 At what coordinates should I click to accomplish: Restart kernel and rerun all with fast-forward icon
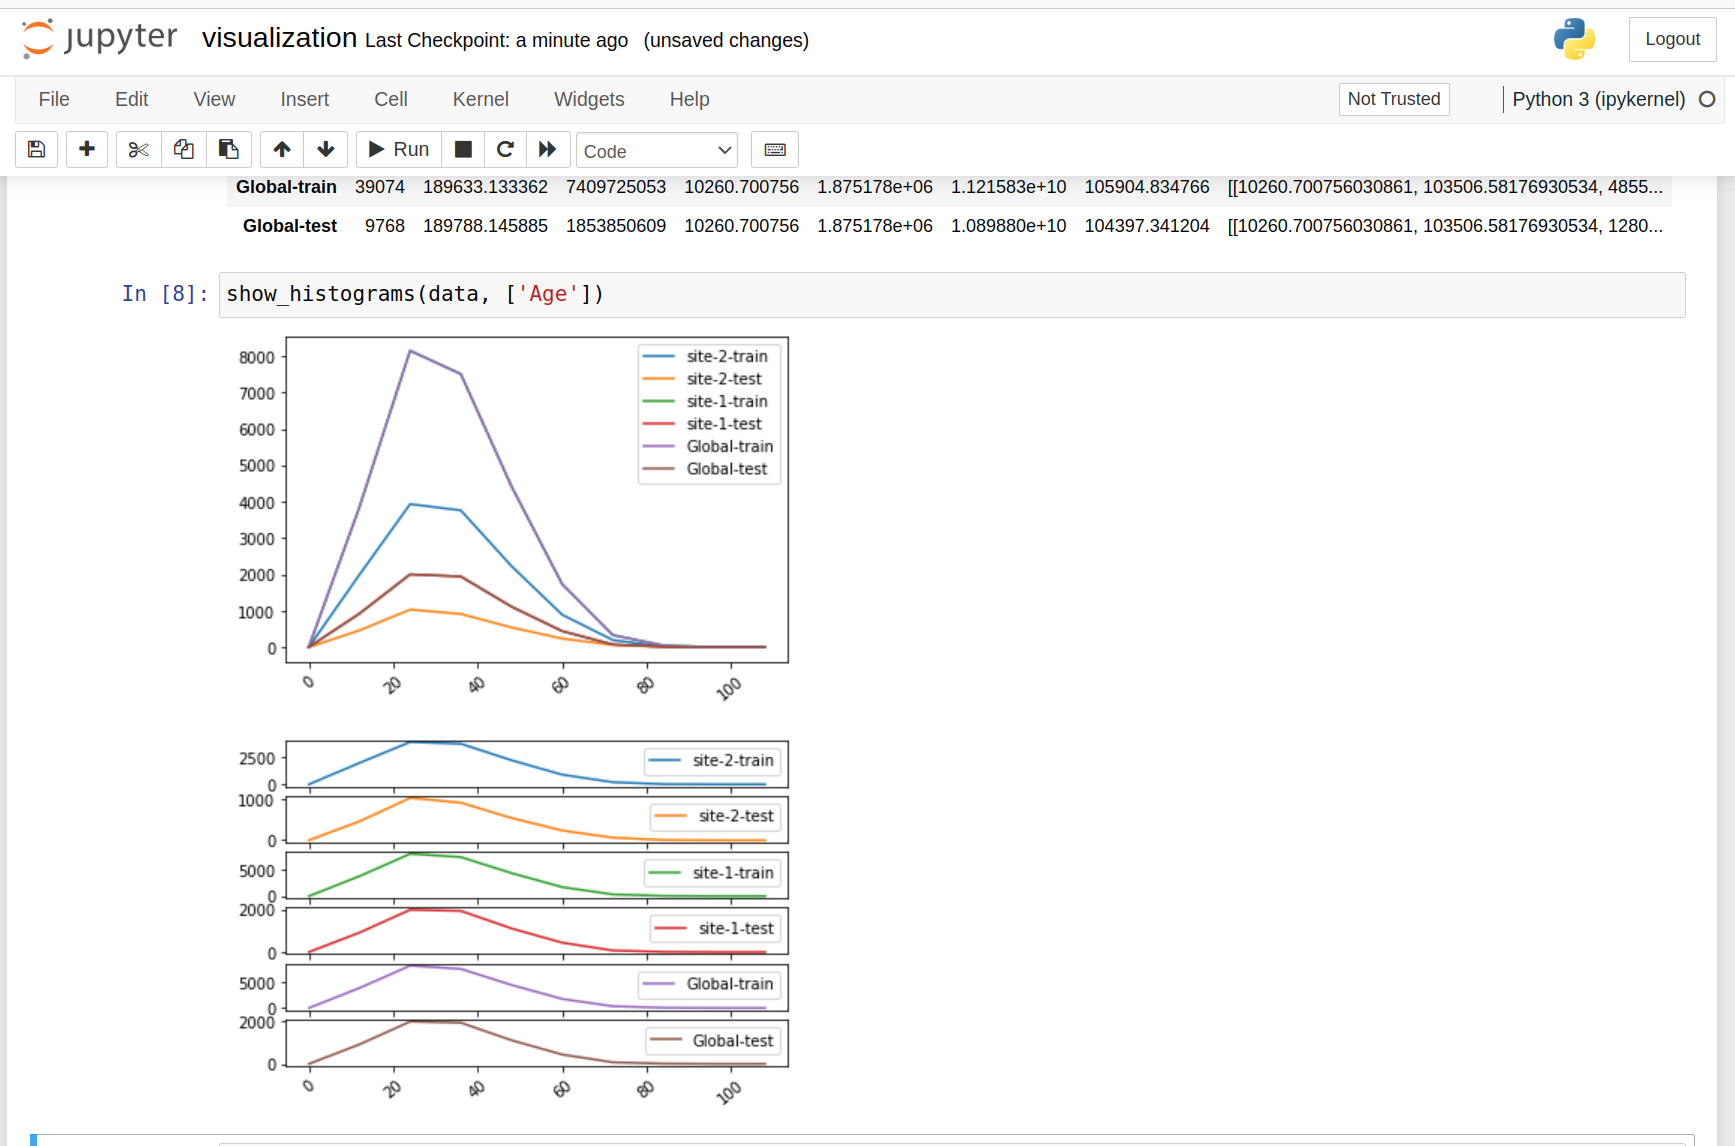point(548,150)
